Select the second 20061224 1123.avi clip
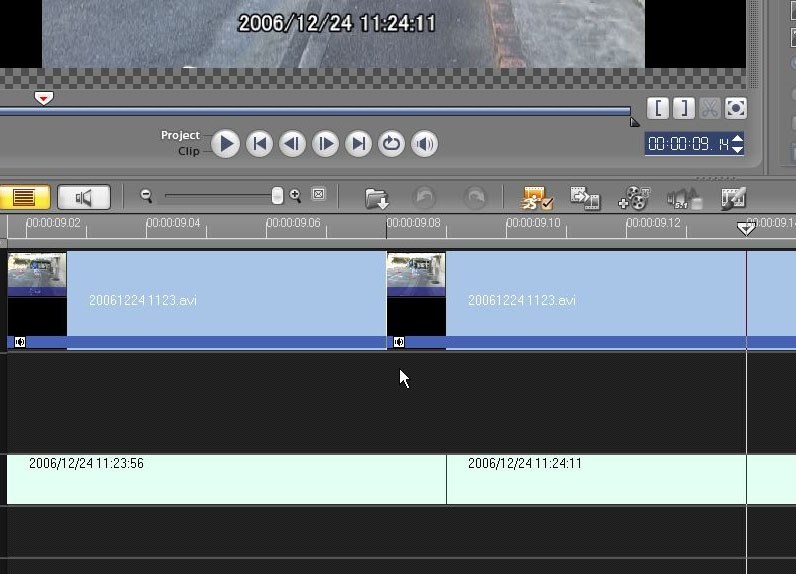The height and width of the screenshot is (574, 796). click(x=567, y=300)
